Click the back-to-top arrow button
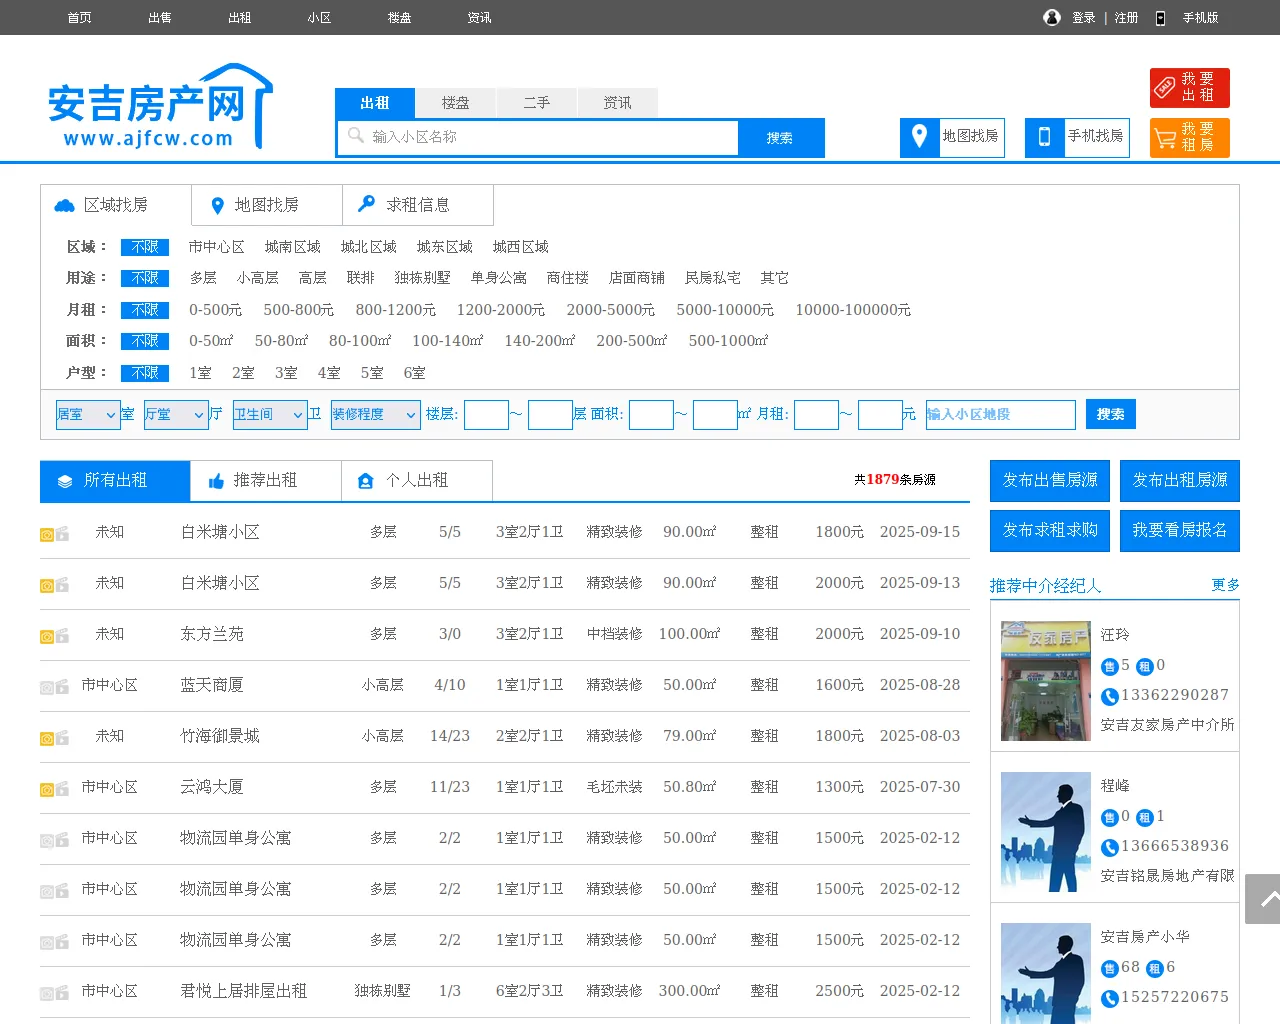 [1264, 899]
